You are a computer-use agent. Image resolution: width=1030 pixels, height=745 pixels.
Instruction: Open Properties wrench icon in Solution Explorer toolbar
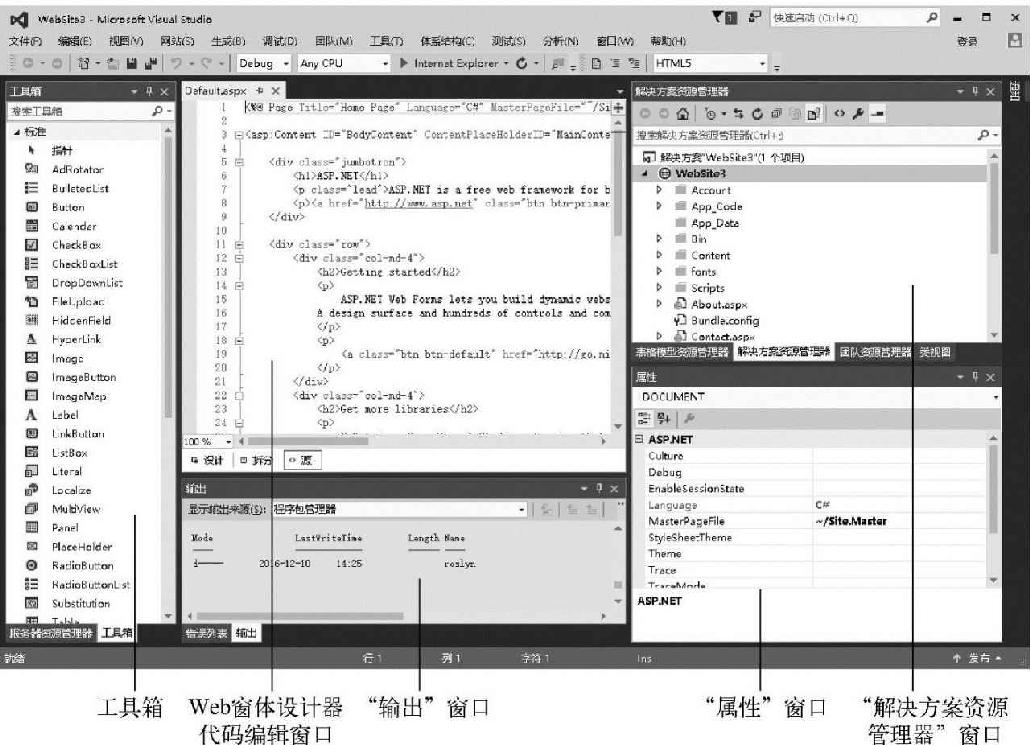[x=858, y=114]
